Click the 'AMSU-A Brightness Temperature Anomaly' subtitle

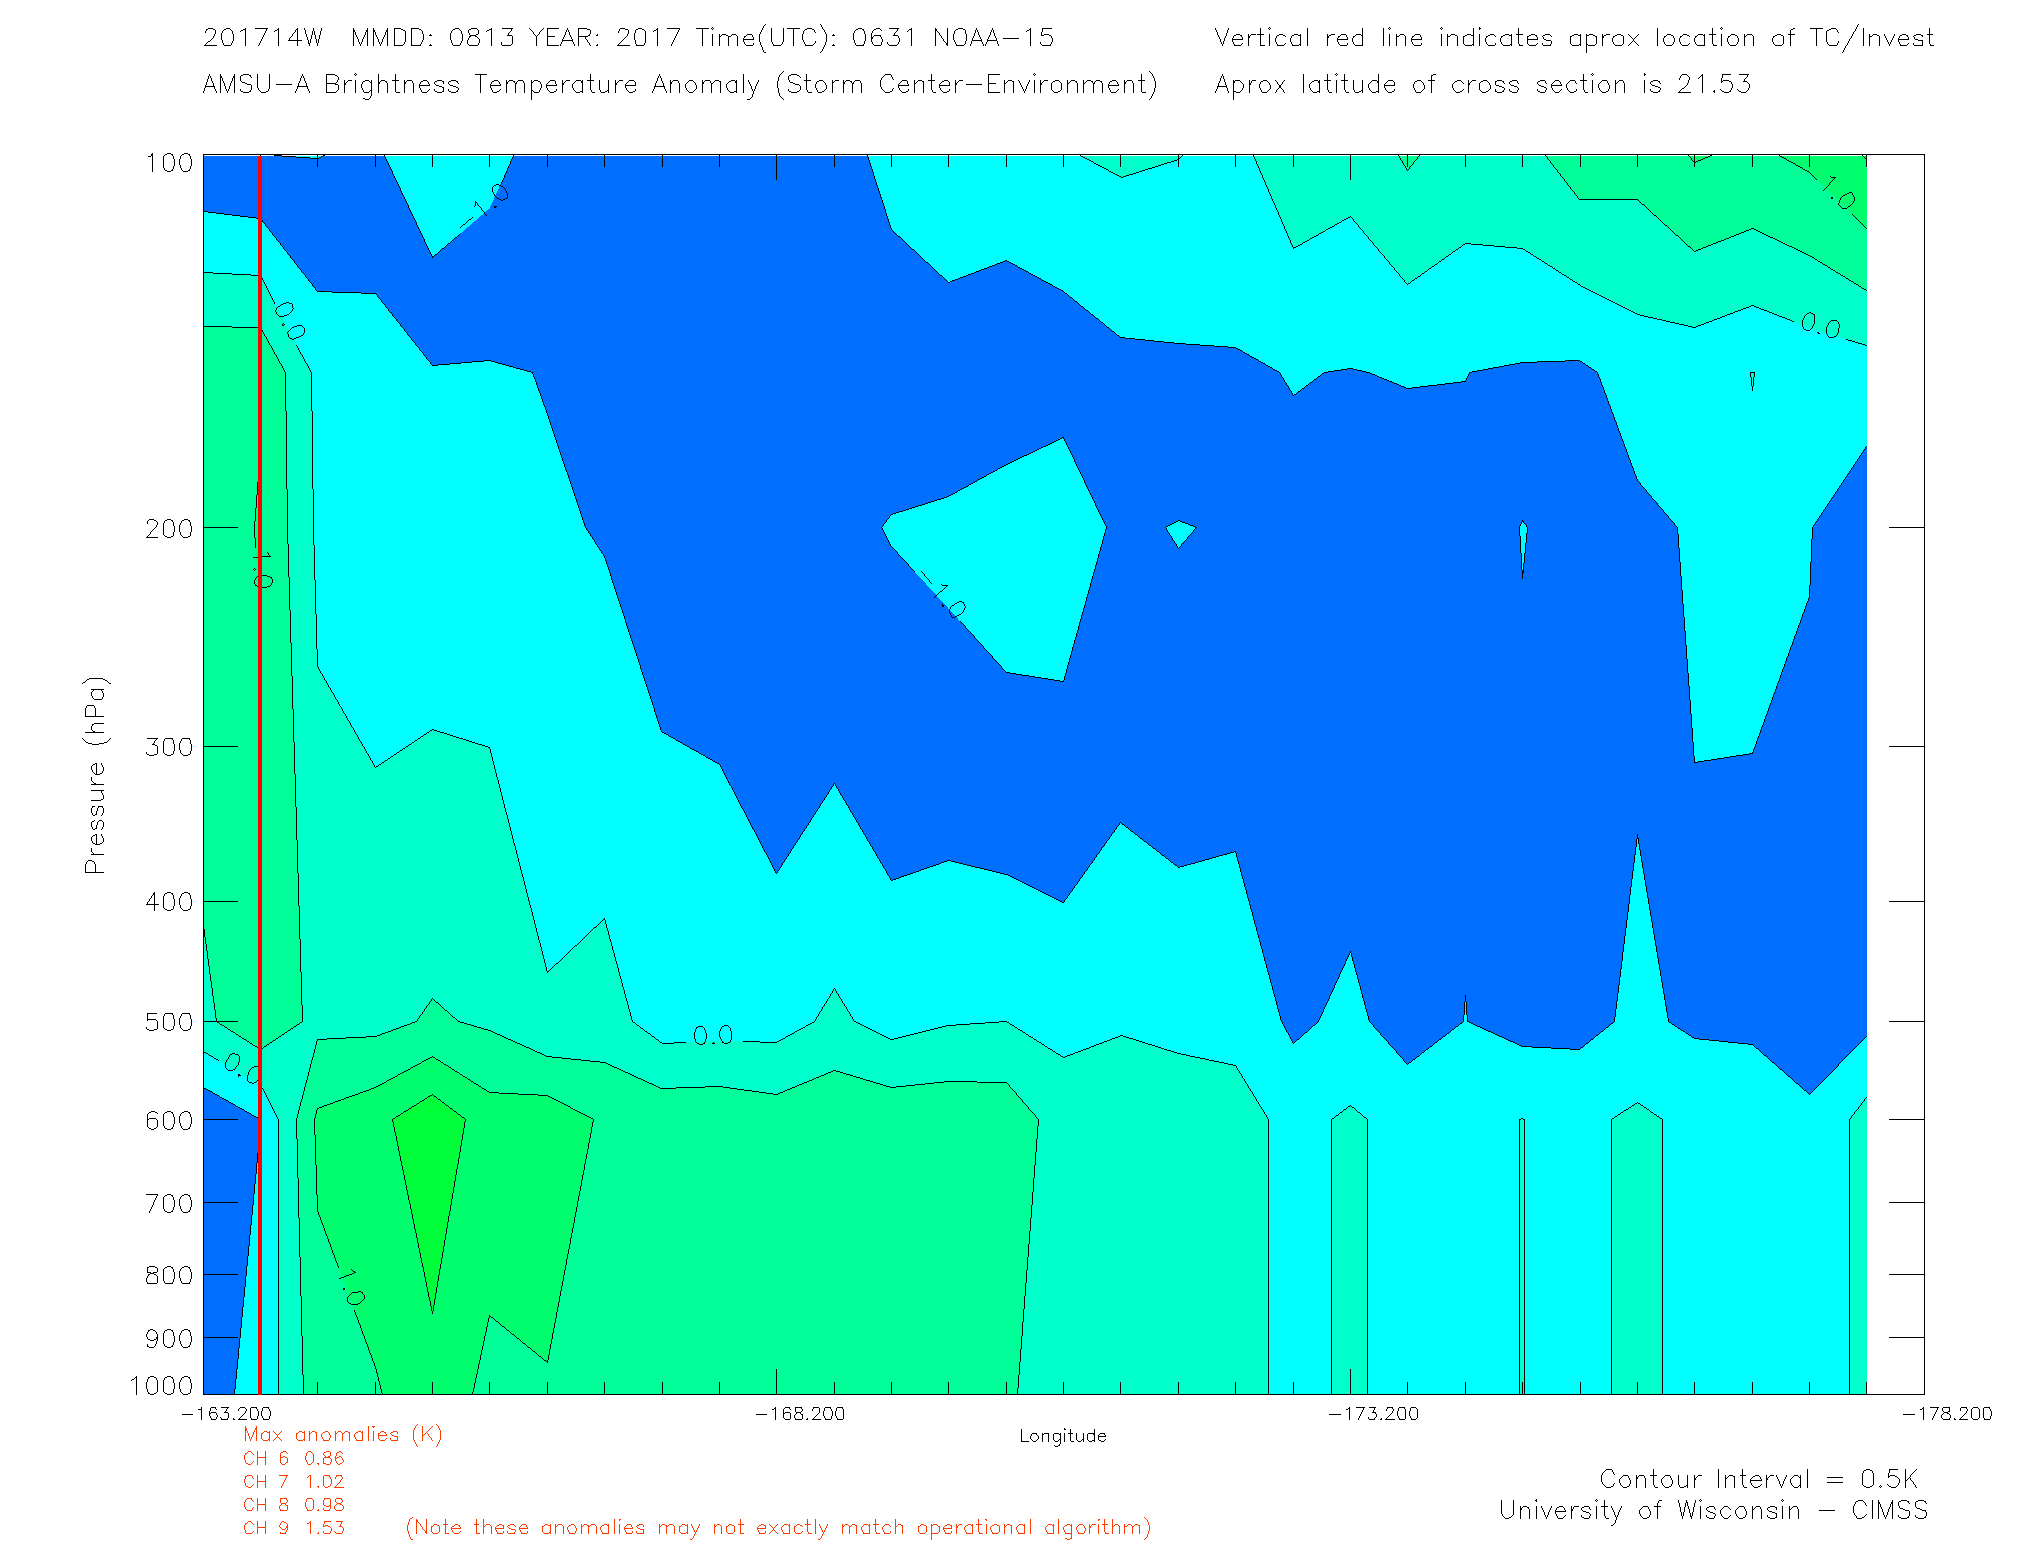click(x=480, y=85)
